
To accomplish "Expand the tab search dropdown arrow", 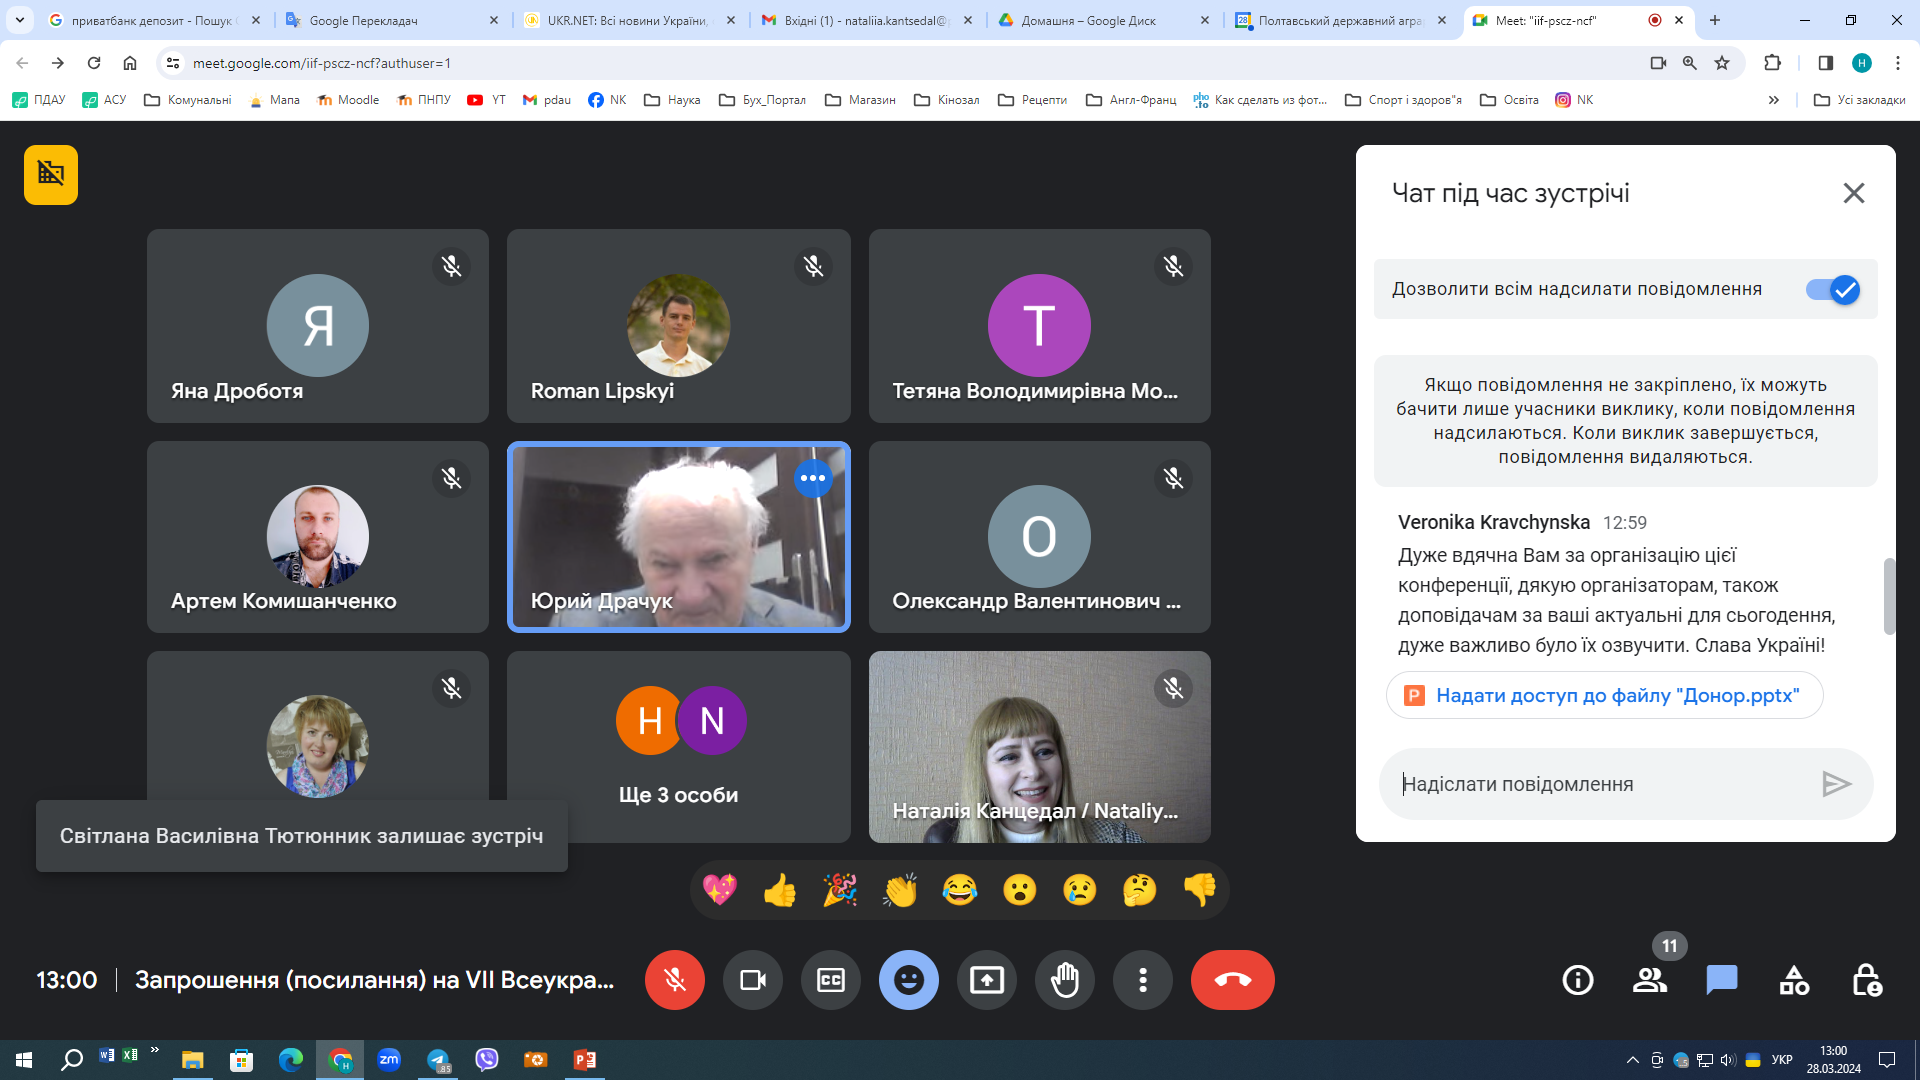I will [19, 20].
